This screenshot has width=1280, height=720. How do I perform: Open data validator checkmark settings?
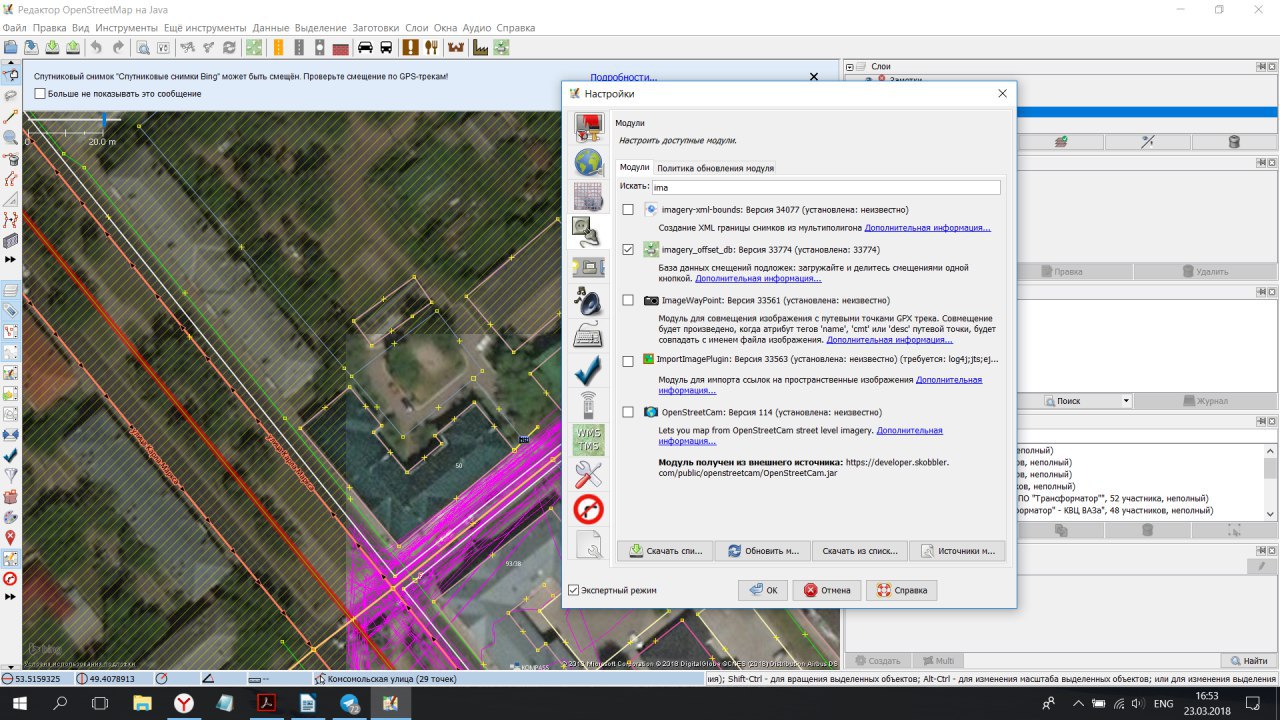[x=588, y=371]
